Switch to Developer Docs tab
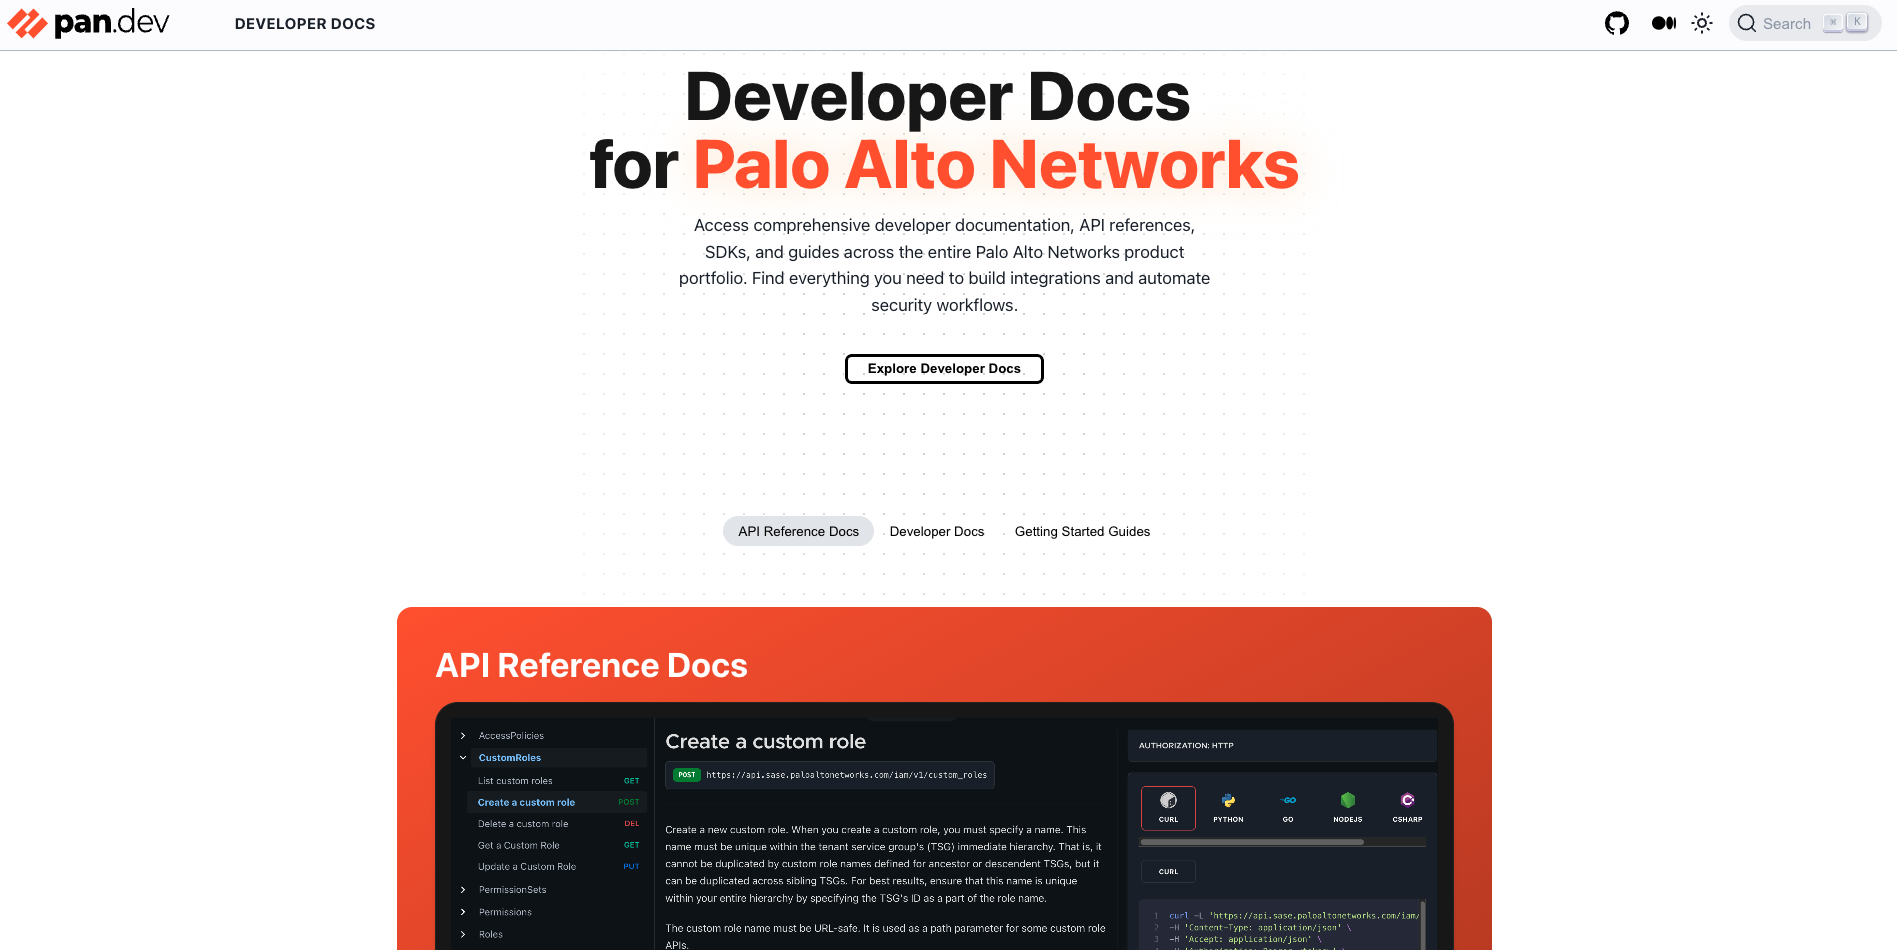 pyautogui.click(x=937, y=531)
